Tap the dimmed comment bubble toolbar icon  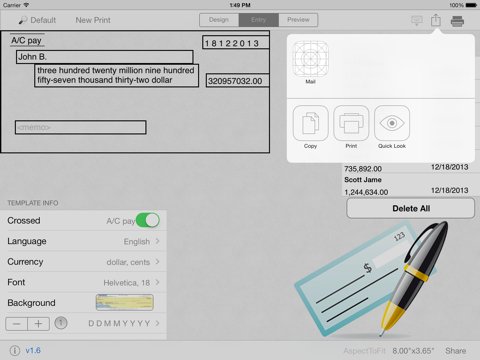(417, 21)
